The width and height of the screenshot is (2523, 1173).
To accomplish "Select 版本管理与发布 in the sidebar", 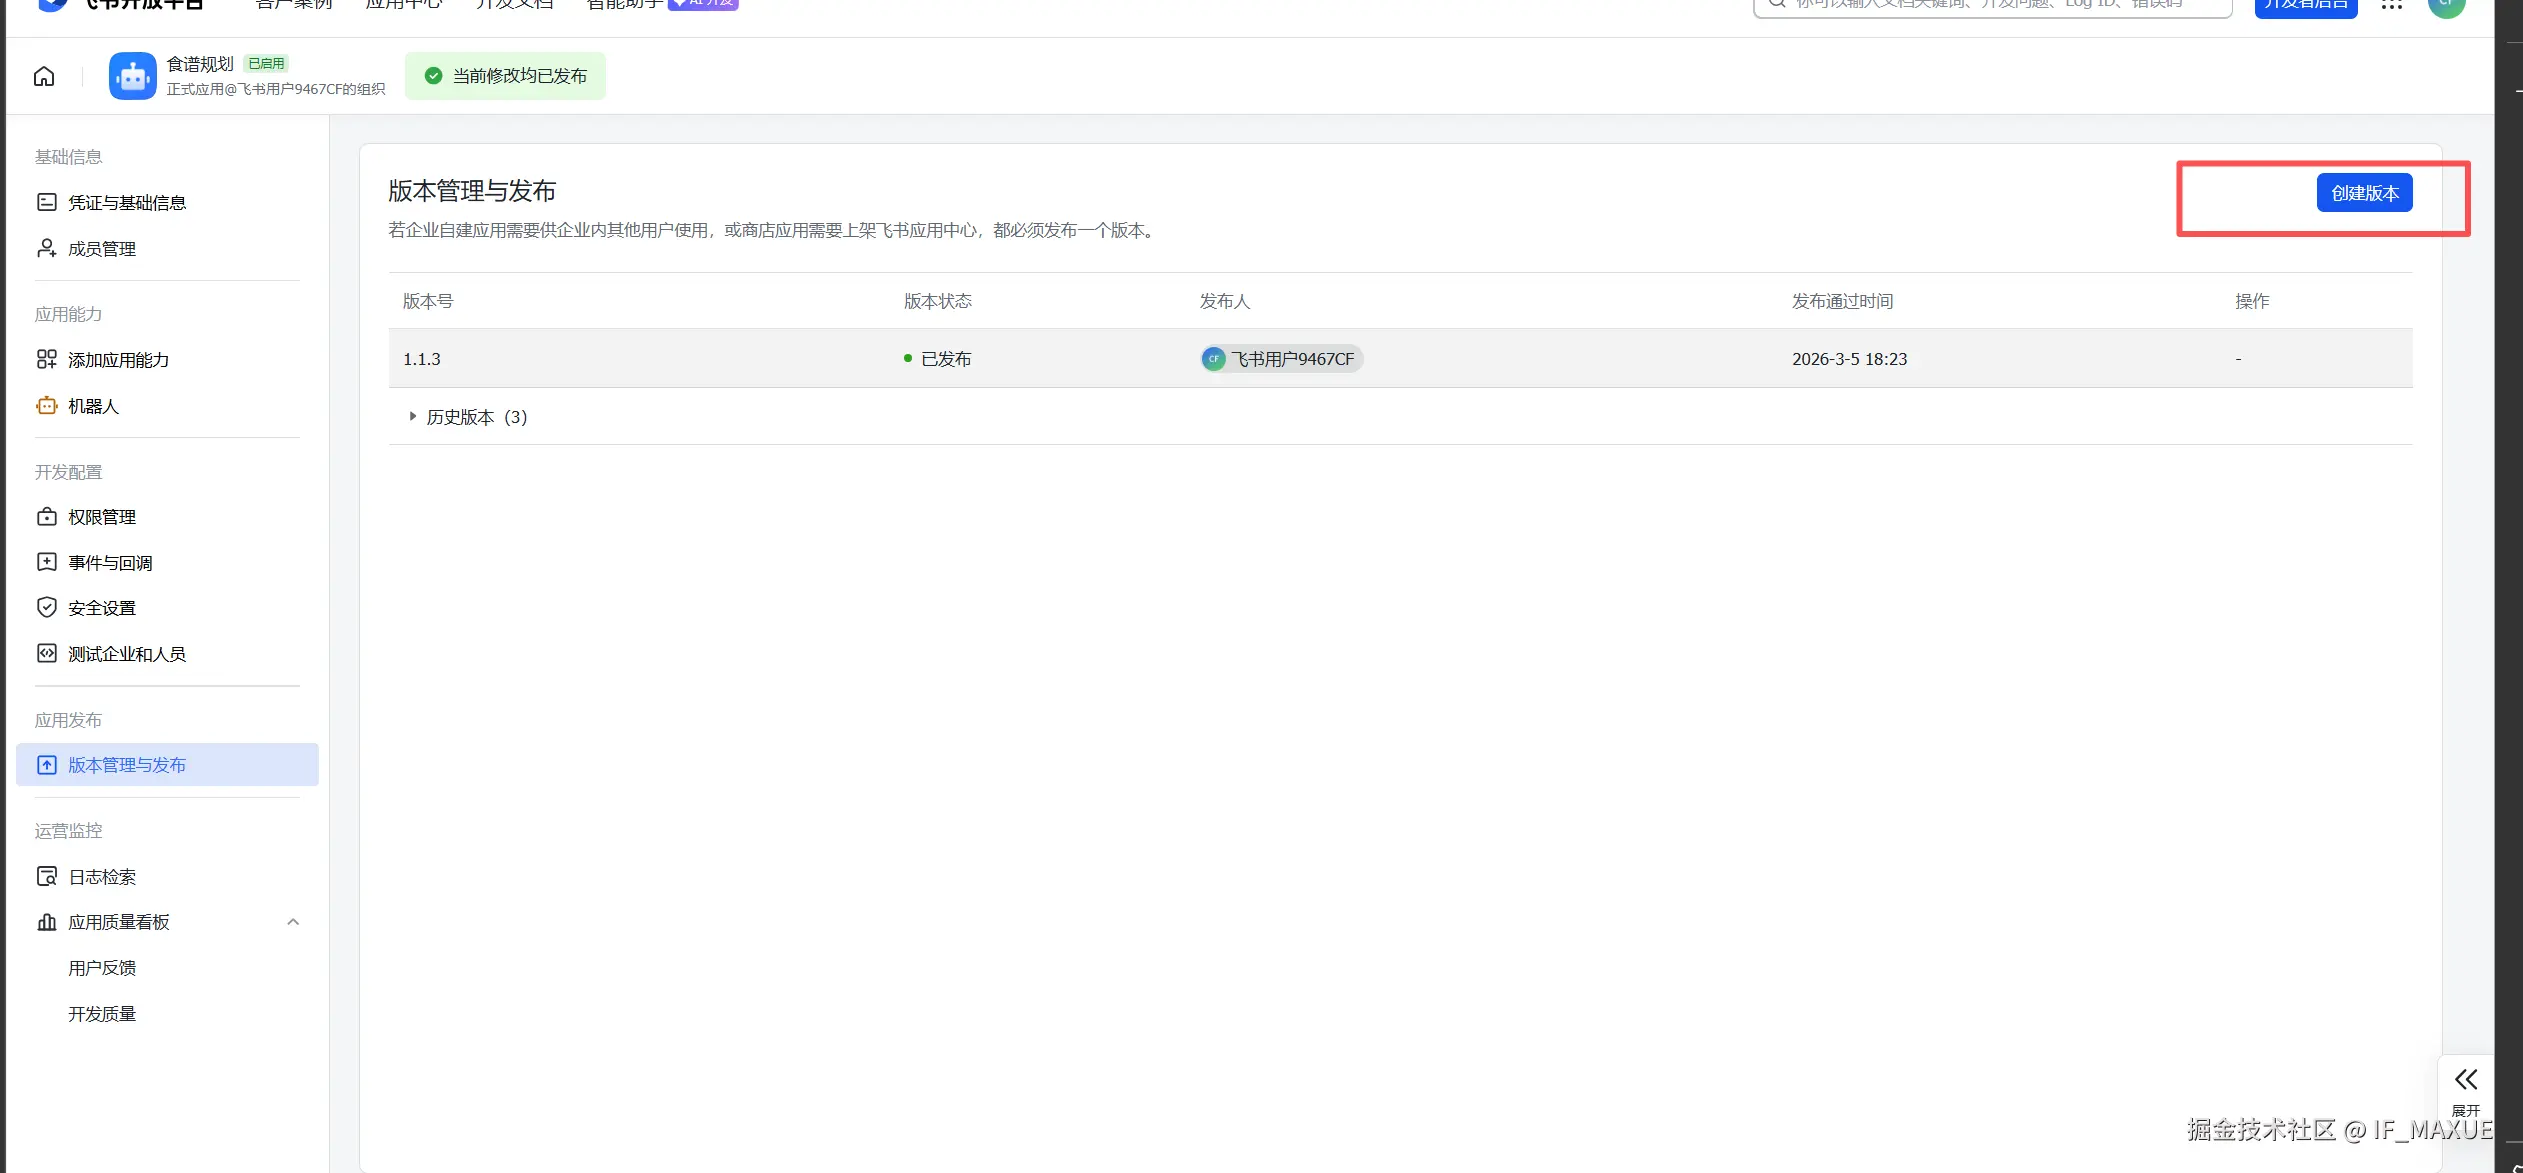I will click(126, 765).
